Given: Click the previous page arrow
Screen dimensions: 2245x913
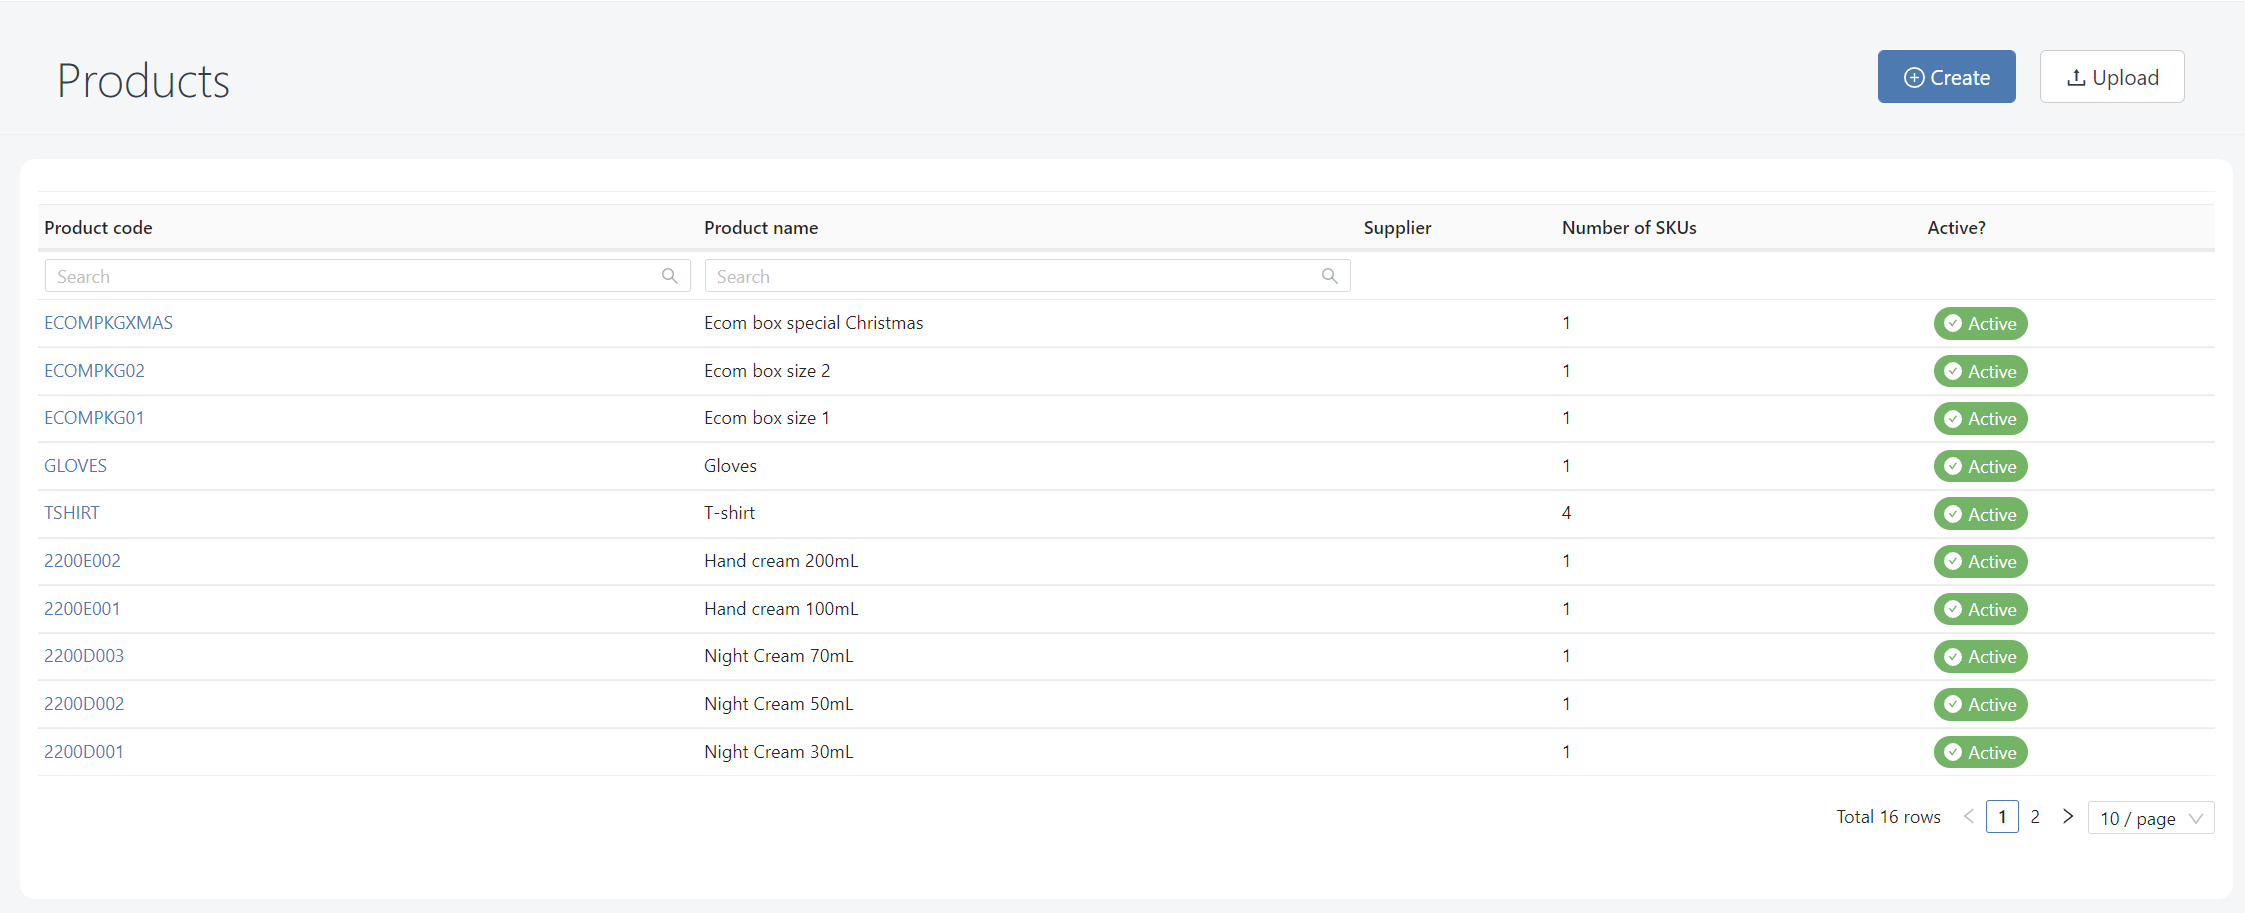Looking at the screenshot, I should (x=1968, y=816).
